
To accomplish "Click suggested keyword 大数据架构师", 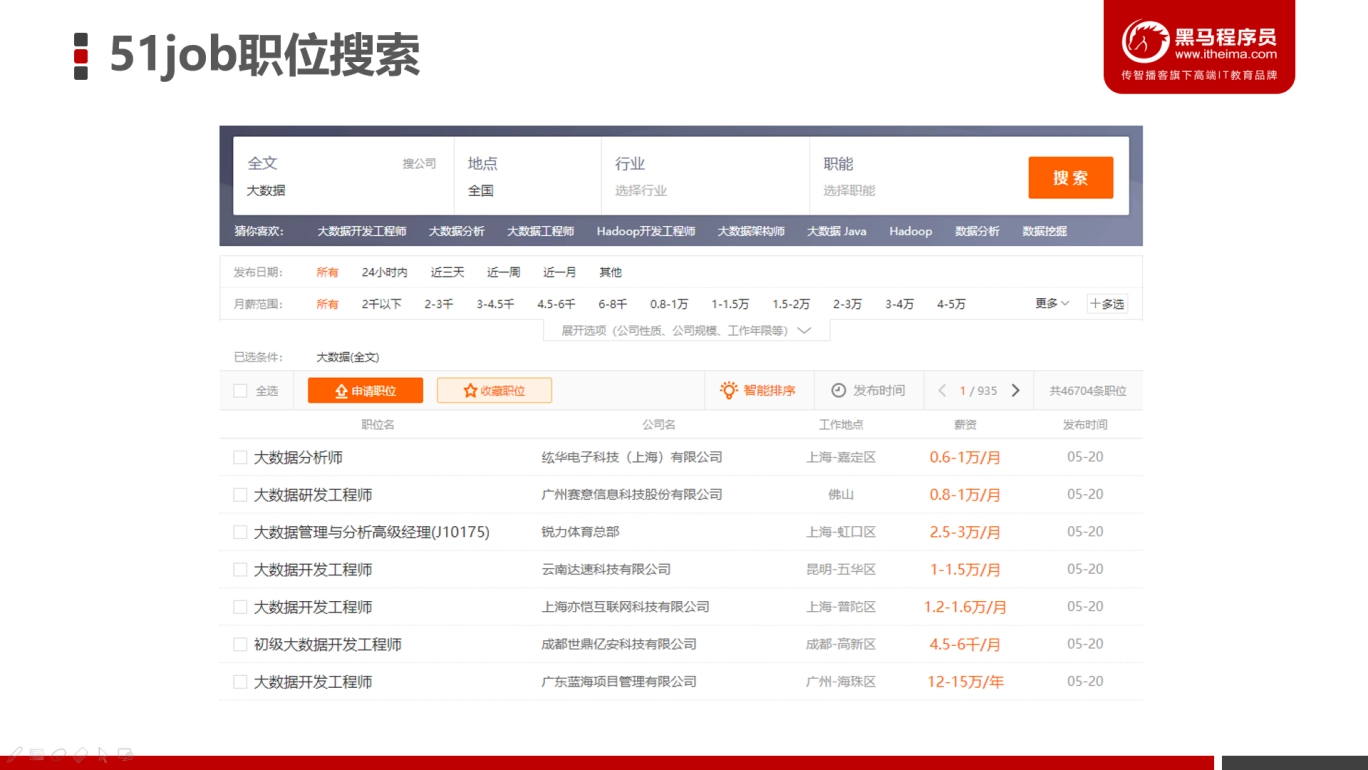I will pyautogui.click(x=751, y=231).
